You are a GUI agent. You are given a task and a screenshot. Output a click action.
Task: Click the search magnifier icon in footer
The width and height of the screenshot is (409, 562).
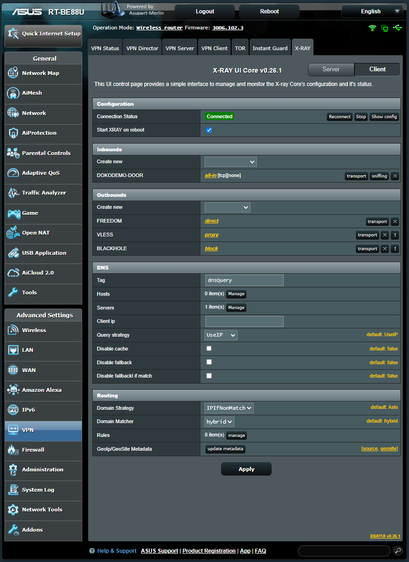(397, 551)
